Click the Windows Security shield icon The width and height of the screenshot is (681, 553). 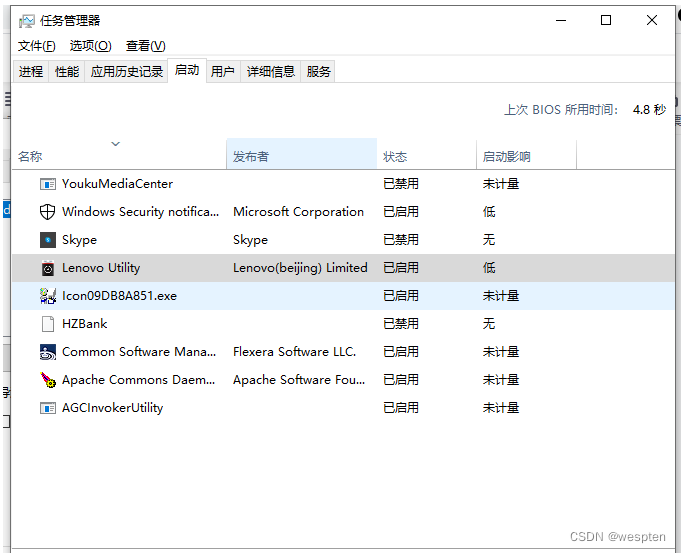pyautogui.click(x=47, y=212)
